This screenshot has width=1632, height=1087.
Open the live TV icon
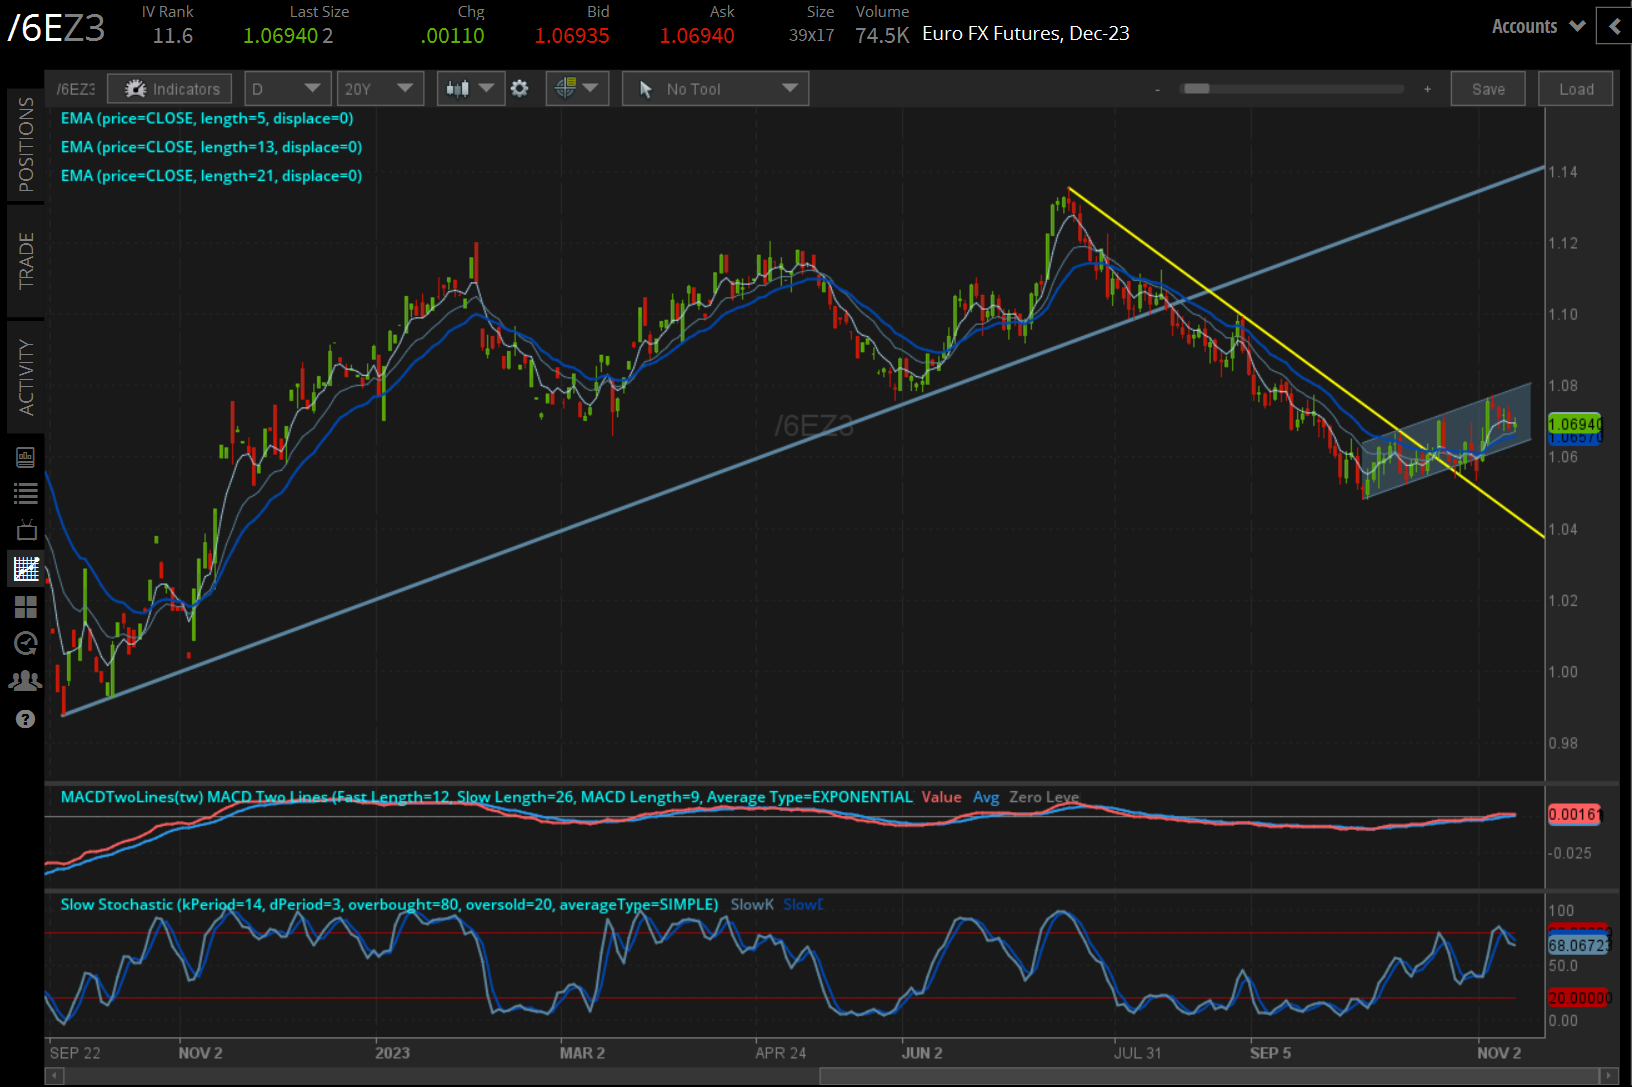[x=26, y=530]
